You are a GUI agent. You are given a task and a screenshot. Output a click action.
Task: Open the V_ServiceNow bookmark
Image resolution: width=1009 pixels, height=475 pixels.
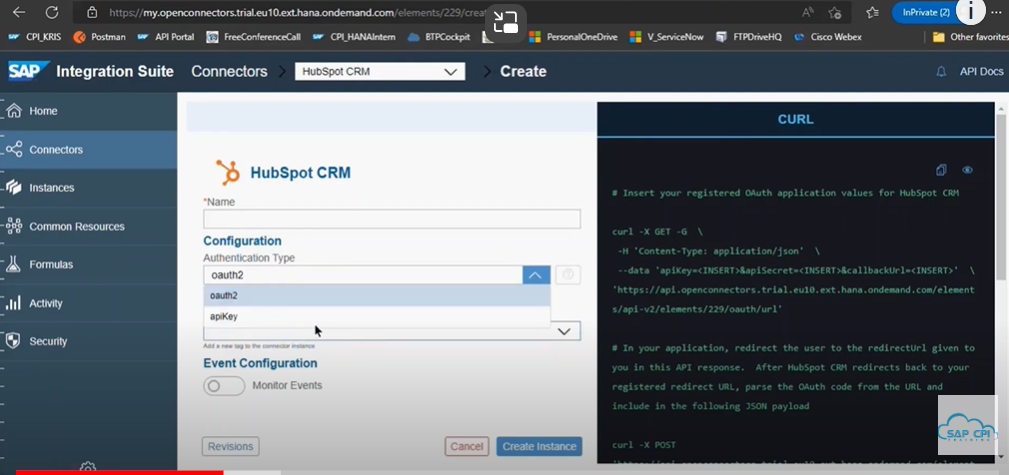(667, 37)
